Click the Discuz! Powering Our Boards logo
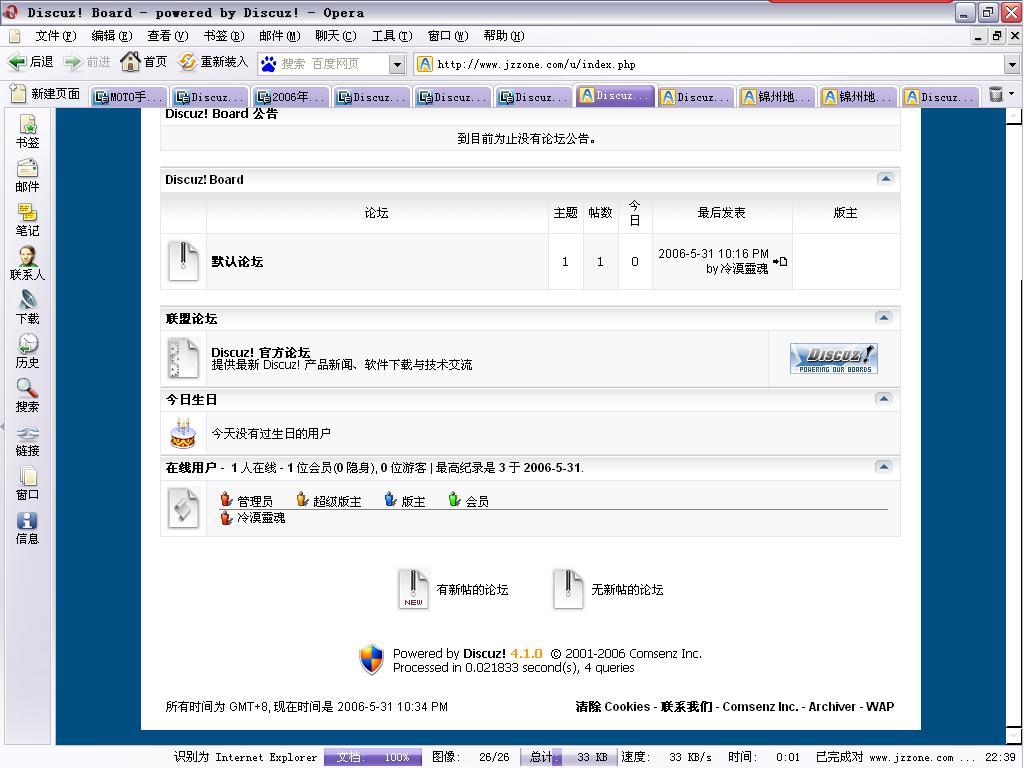This screenshot has height=768, width=1024. 833,359
